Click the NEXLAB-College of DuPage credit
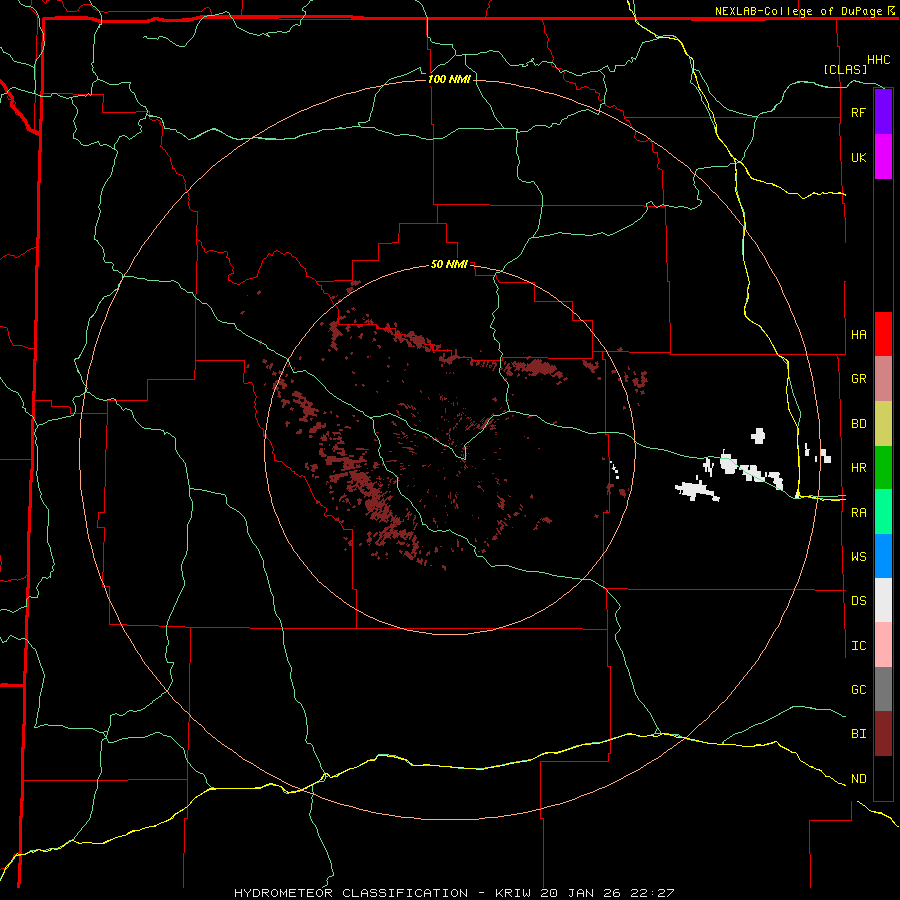900x900 pixels. [x=804, y=11]
